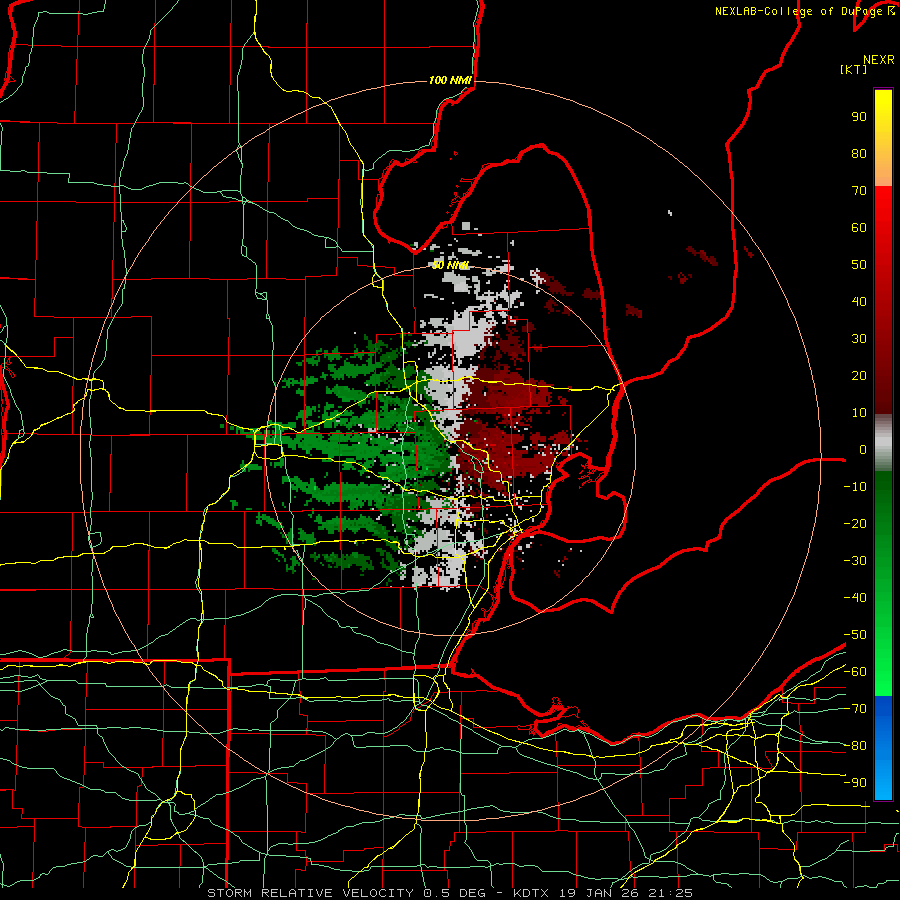Click the -60 knot scale label
Image resolution: width=900 pixels, height=900 pixels.
click(x=855, y=672)
